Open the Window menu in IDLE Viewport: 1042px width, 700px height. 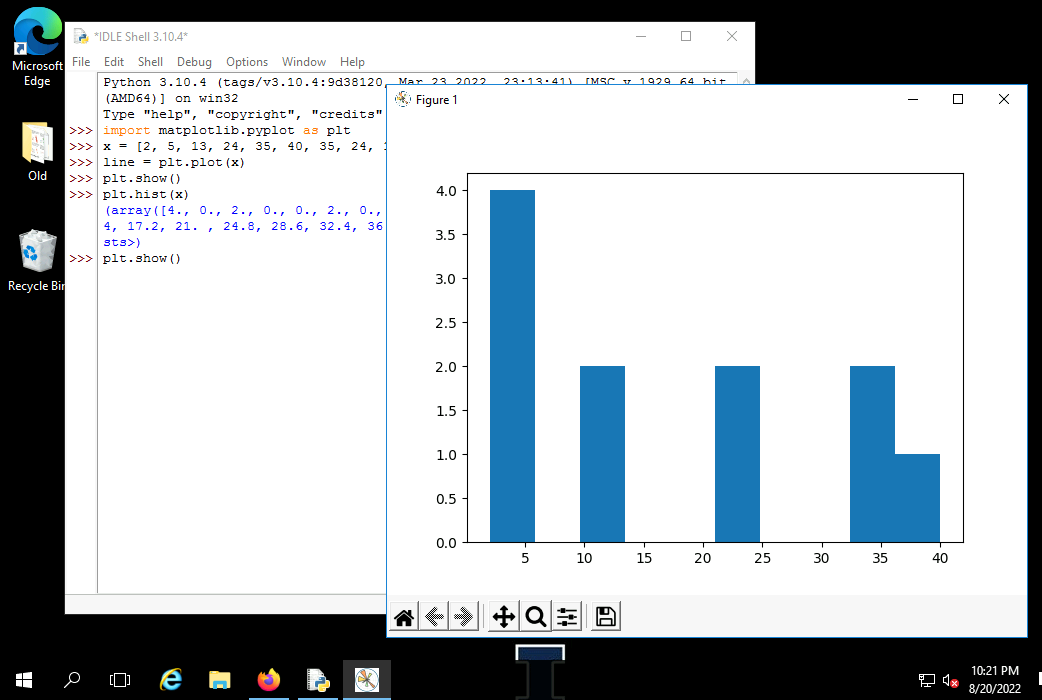tap(304, 62)
